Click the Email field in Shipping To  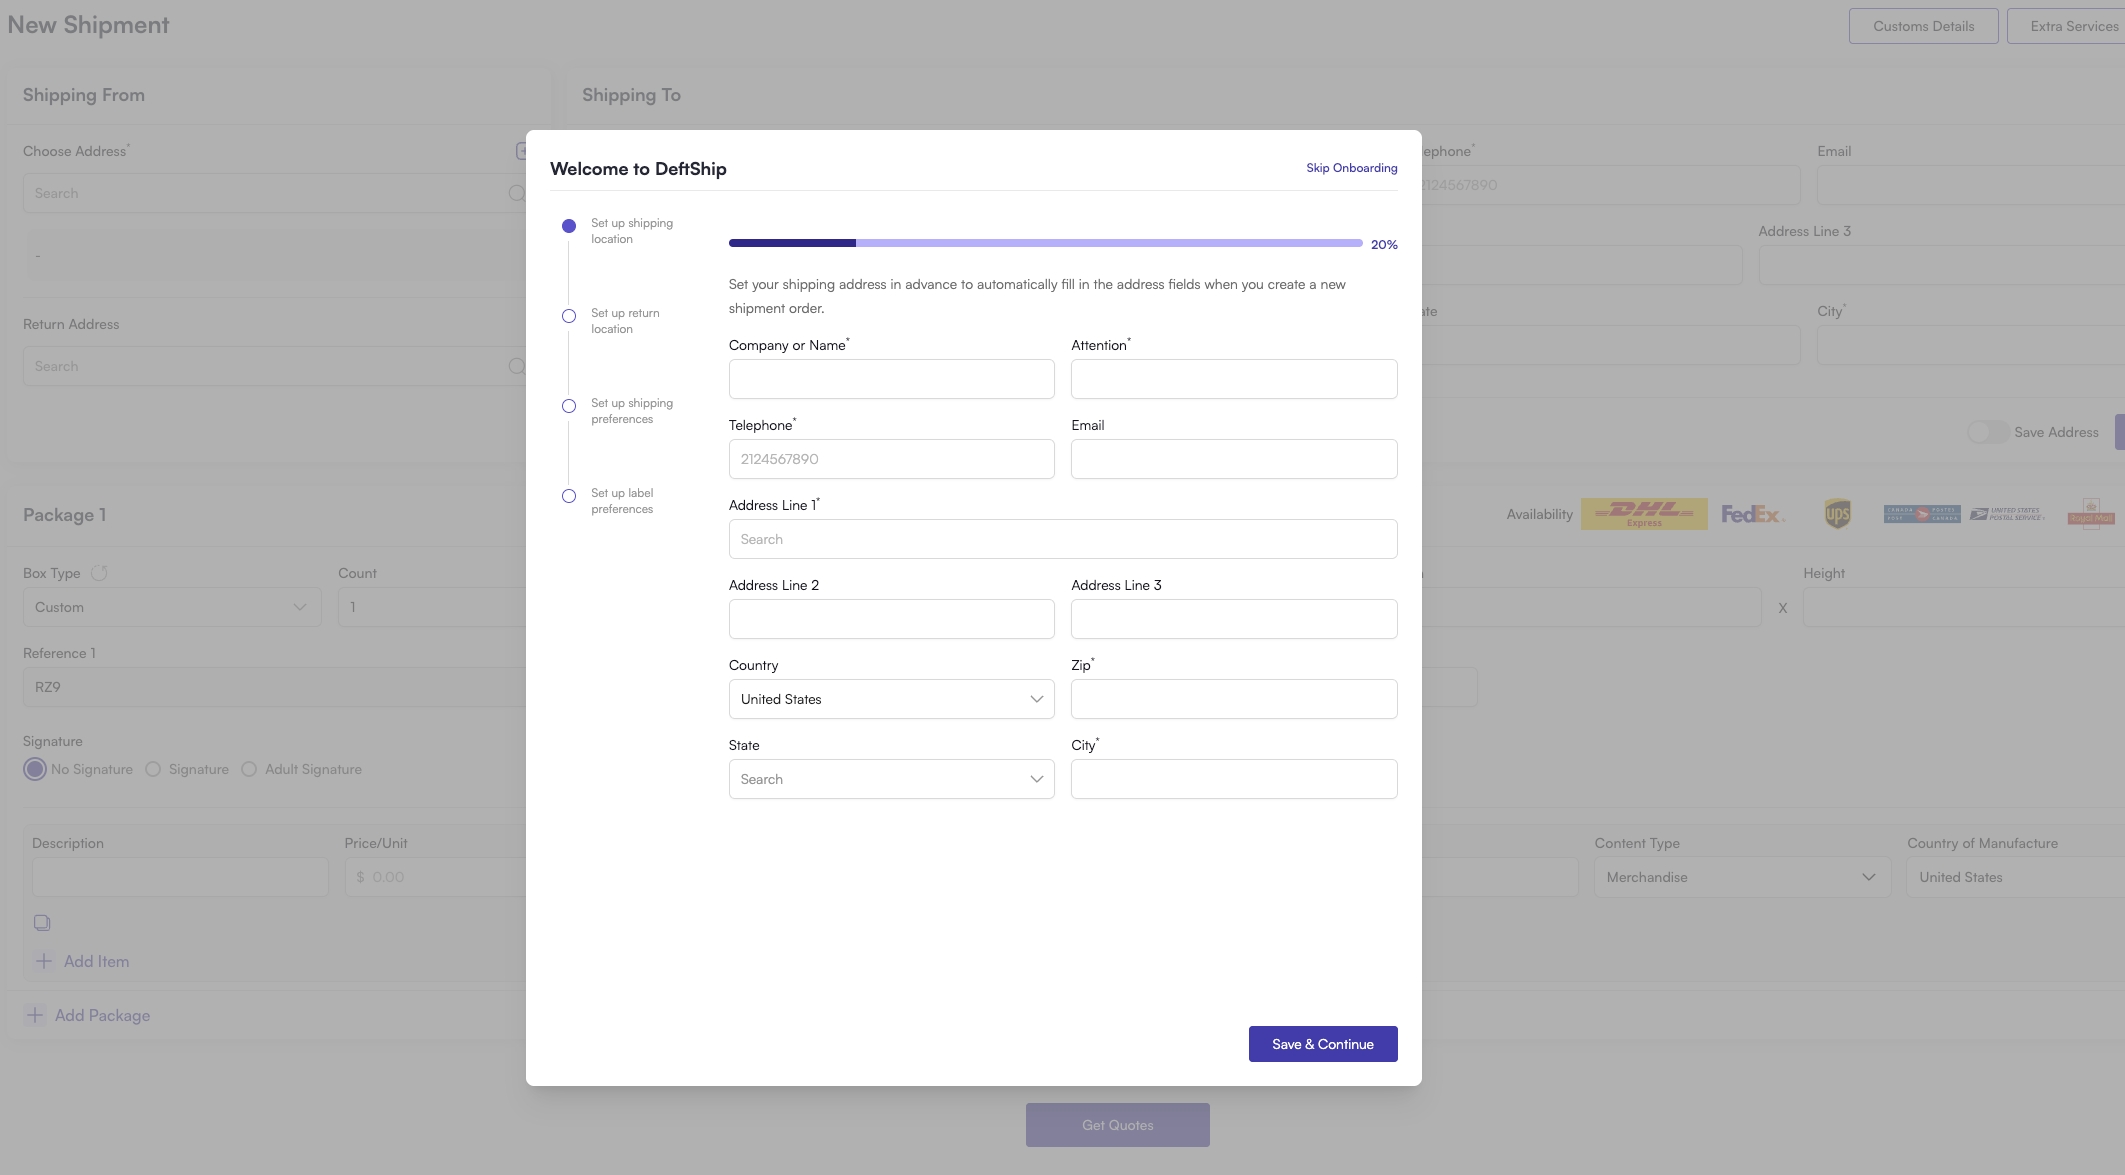[1971, 185]
